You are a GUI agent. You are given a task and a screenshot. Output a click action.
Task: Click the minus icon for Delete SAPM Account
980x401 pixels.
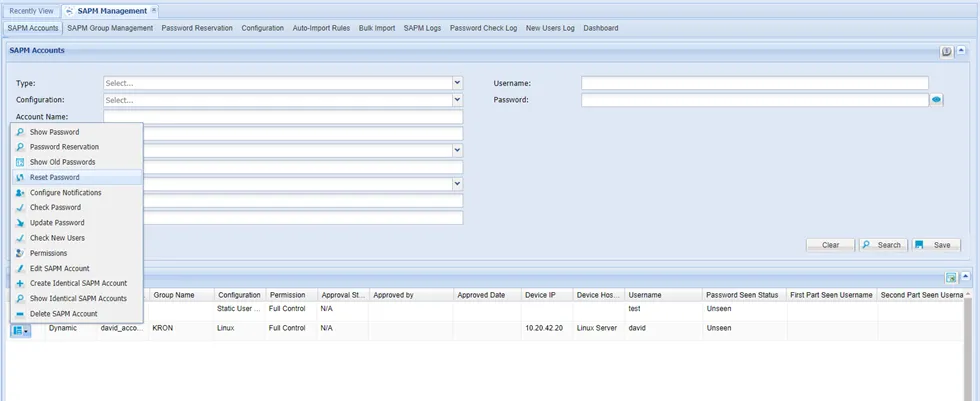(20, 314)
